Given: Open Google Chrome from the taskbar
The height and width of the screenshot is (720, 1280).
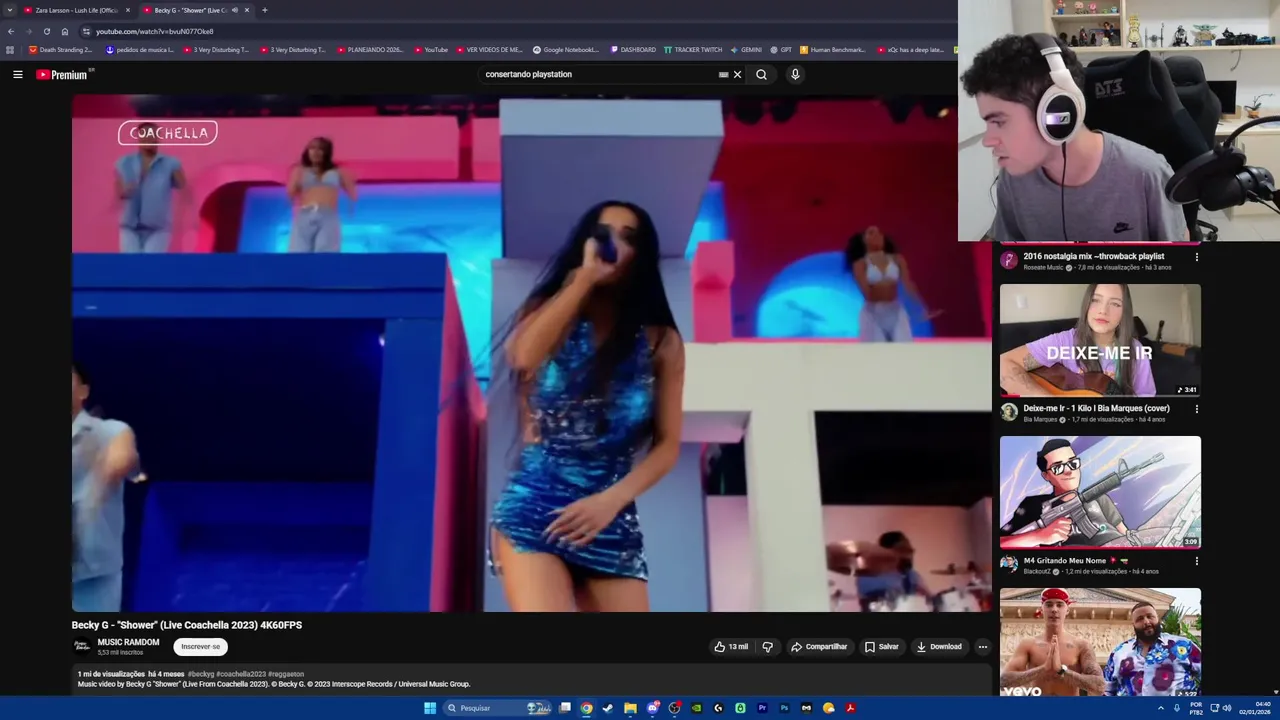Looking at the screenshot, I should (x=586, y=708).
